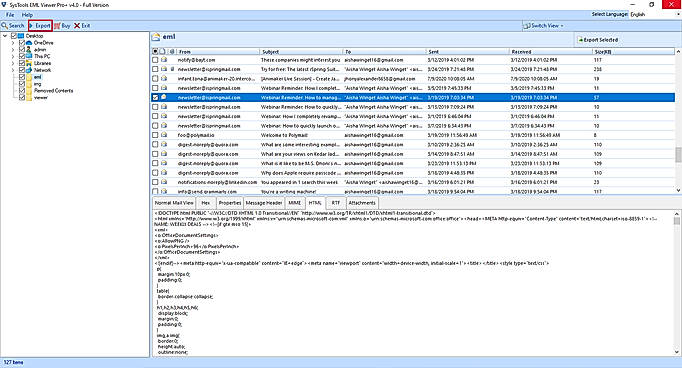Switch to the Message Header tab
Screen dimensions: 682x368
click(x=264, y=203)
